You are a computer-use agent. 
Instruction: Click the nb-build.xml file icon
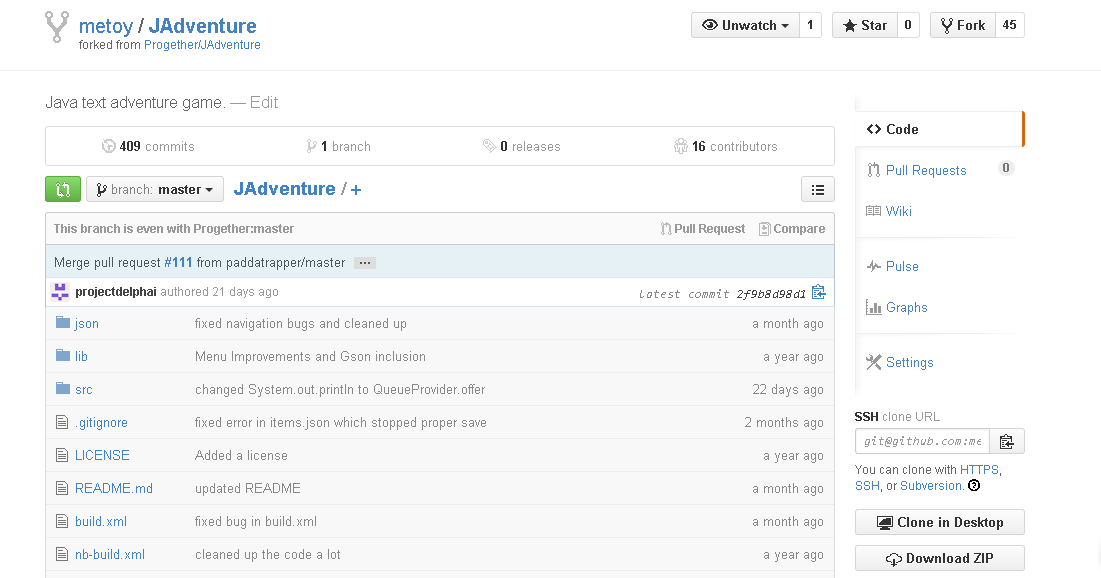[x=62, y=554]
